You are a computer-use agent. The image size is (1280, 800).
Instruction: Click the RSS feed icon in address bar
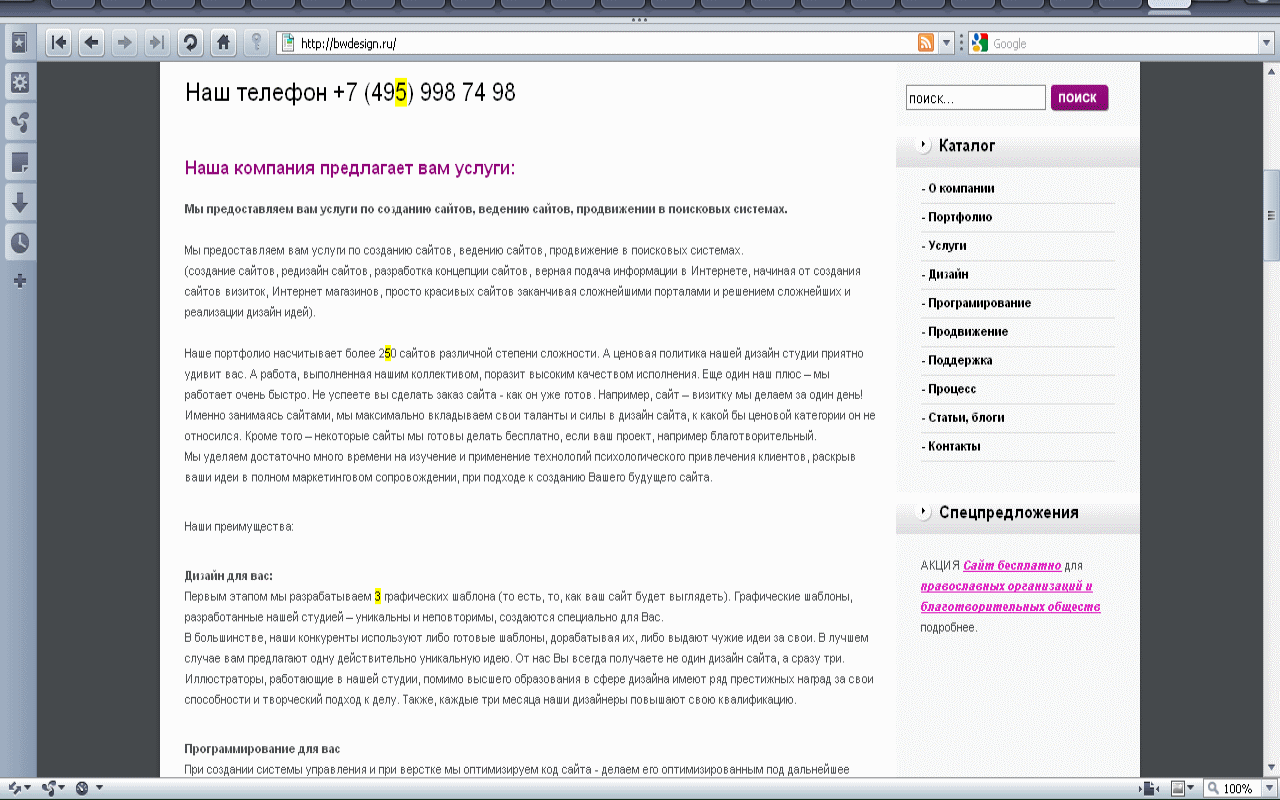coord(925,43)
